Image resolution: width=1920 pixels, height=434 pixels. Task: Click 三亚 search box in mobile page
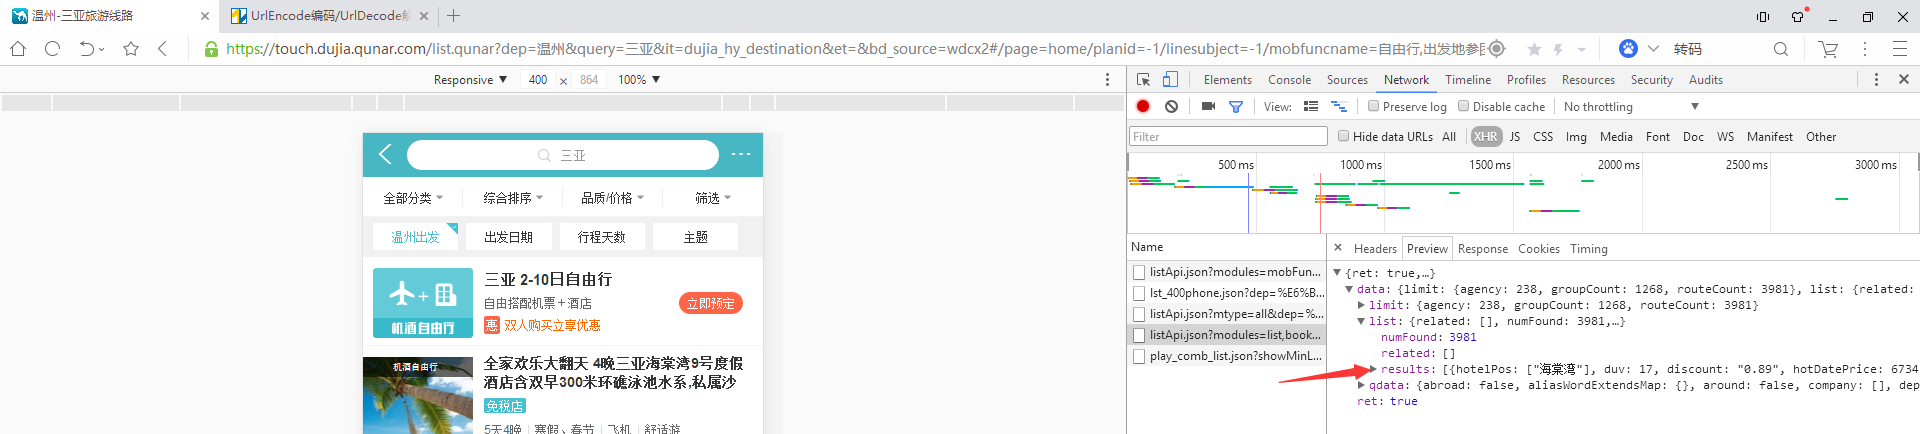tap(563, 155)
